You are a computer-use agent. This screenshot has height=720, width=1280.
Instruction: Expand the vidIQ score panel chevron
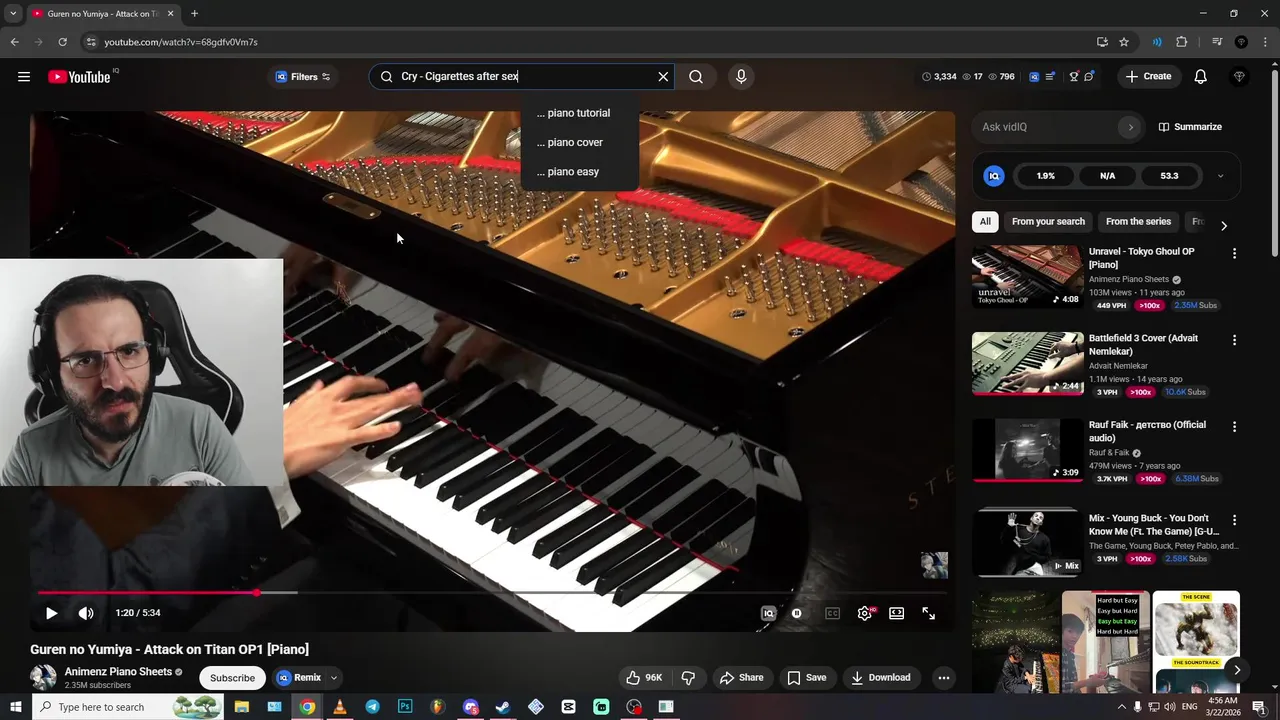(x=1220, y=176)
